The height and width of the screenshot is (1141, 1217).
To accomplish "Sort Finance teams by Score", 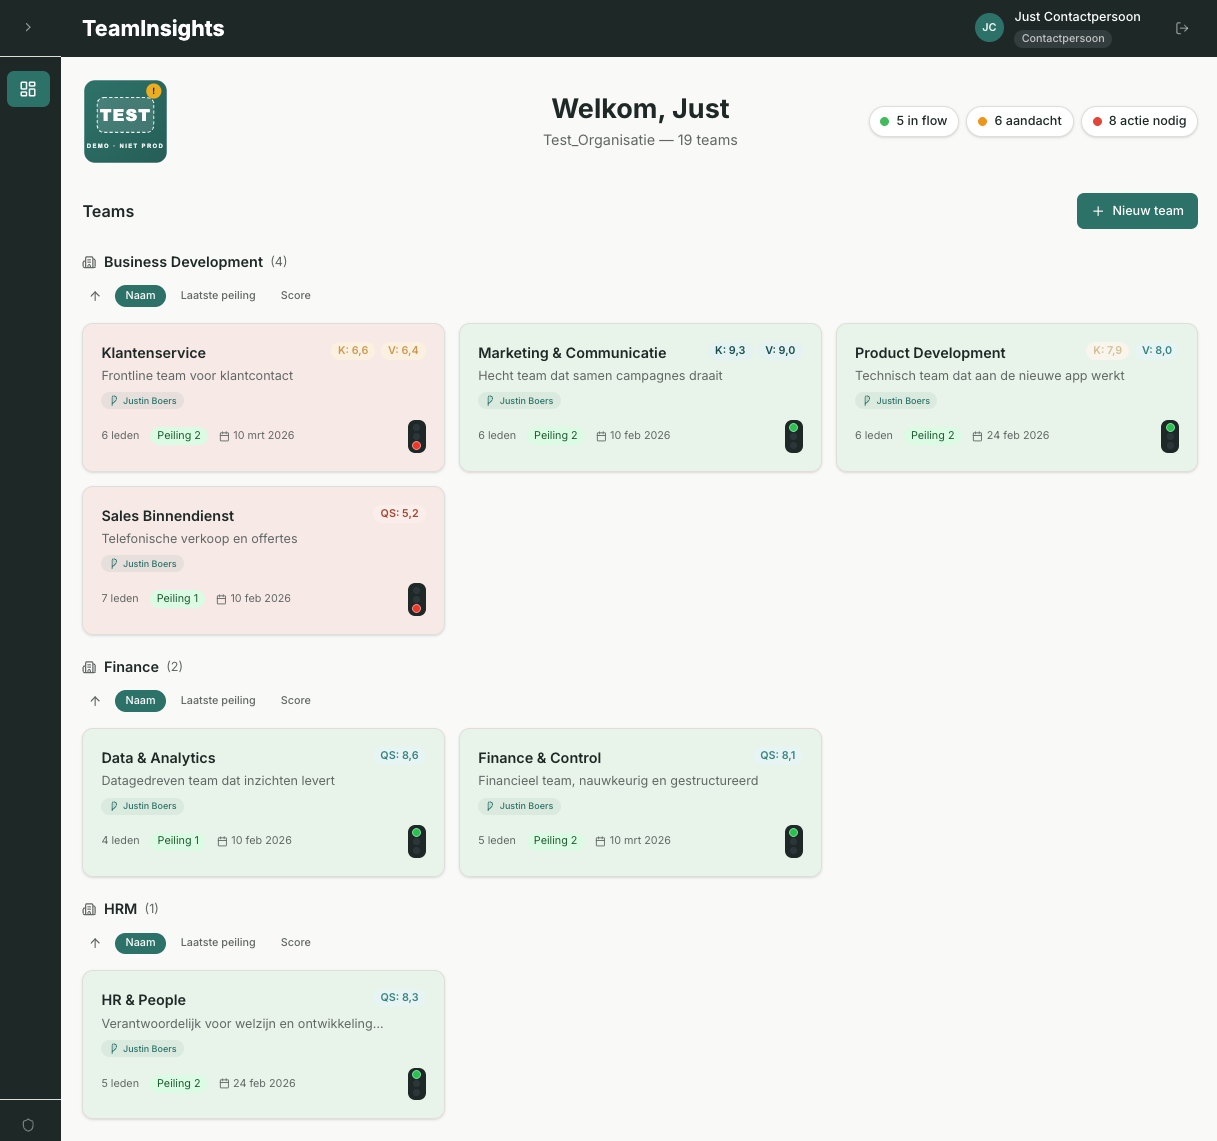I will click(296, 701).
